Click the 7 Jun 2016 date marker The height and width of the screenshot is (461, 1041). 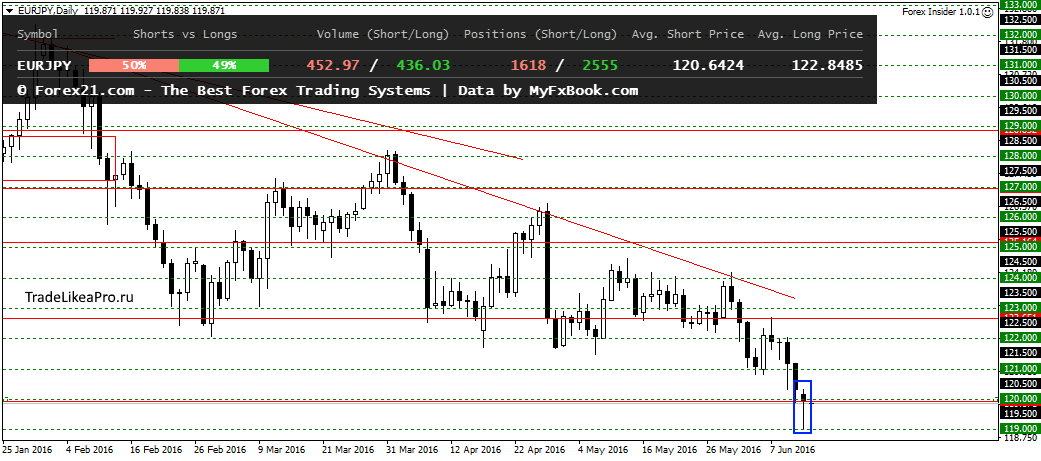pos(793,450)
